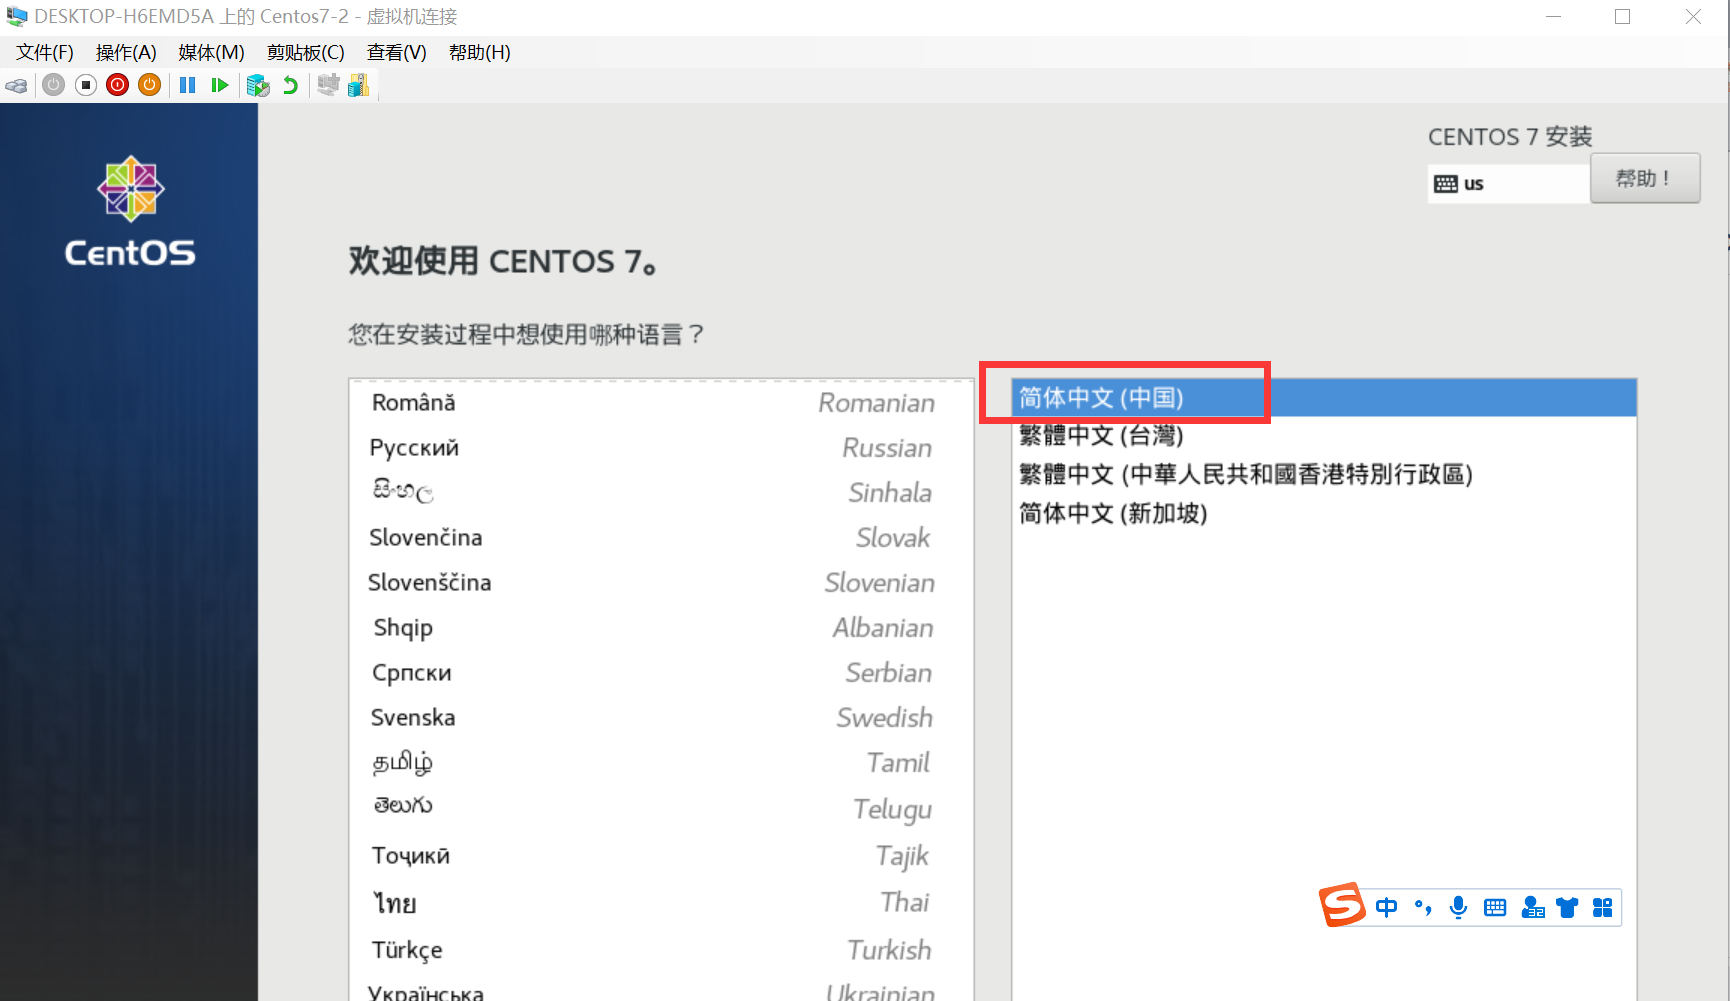The image size is (1730, 1001).
Task: Select 简体中文 (新加坡) locale
Action: tap(1323, 513)
